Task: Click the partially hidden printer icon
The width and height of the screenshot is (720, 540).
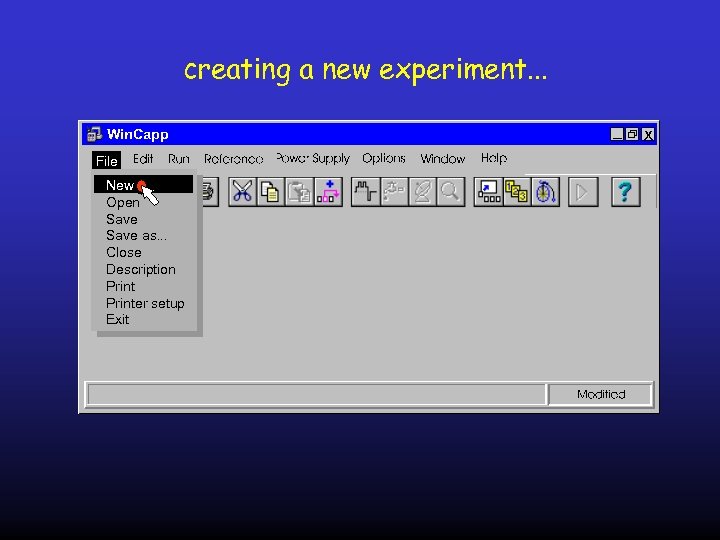Action: tap(209, 192)
